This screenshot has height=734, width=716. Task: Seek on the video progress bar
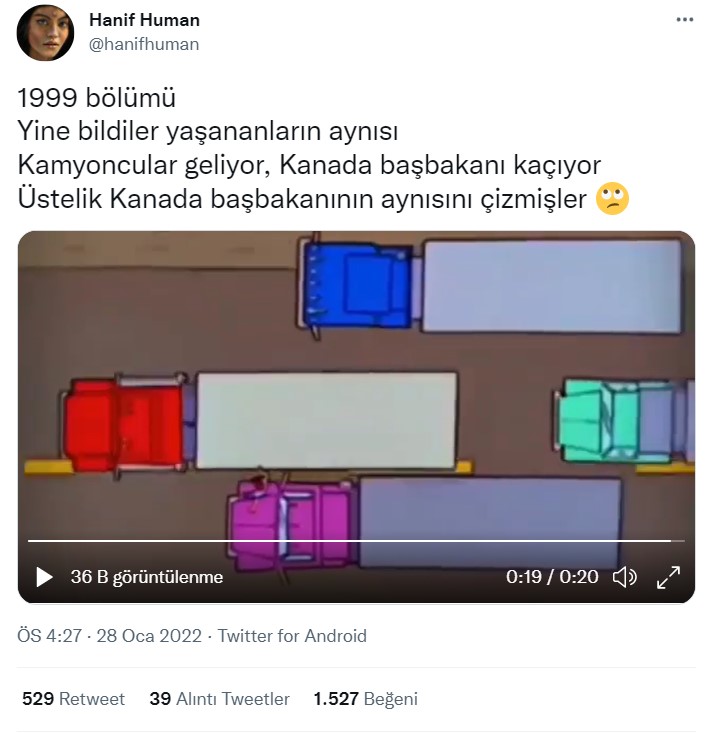click(x=356, y=541)
